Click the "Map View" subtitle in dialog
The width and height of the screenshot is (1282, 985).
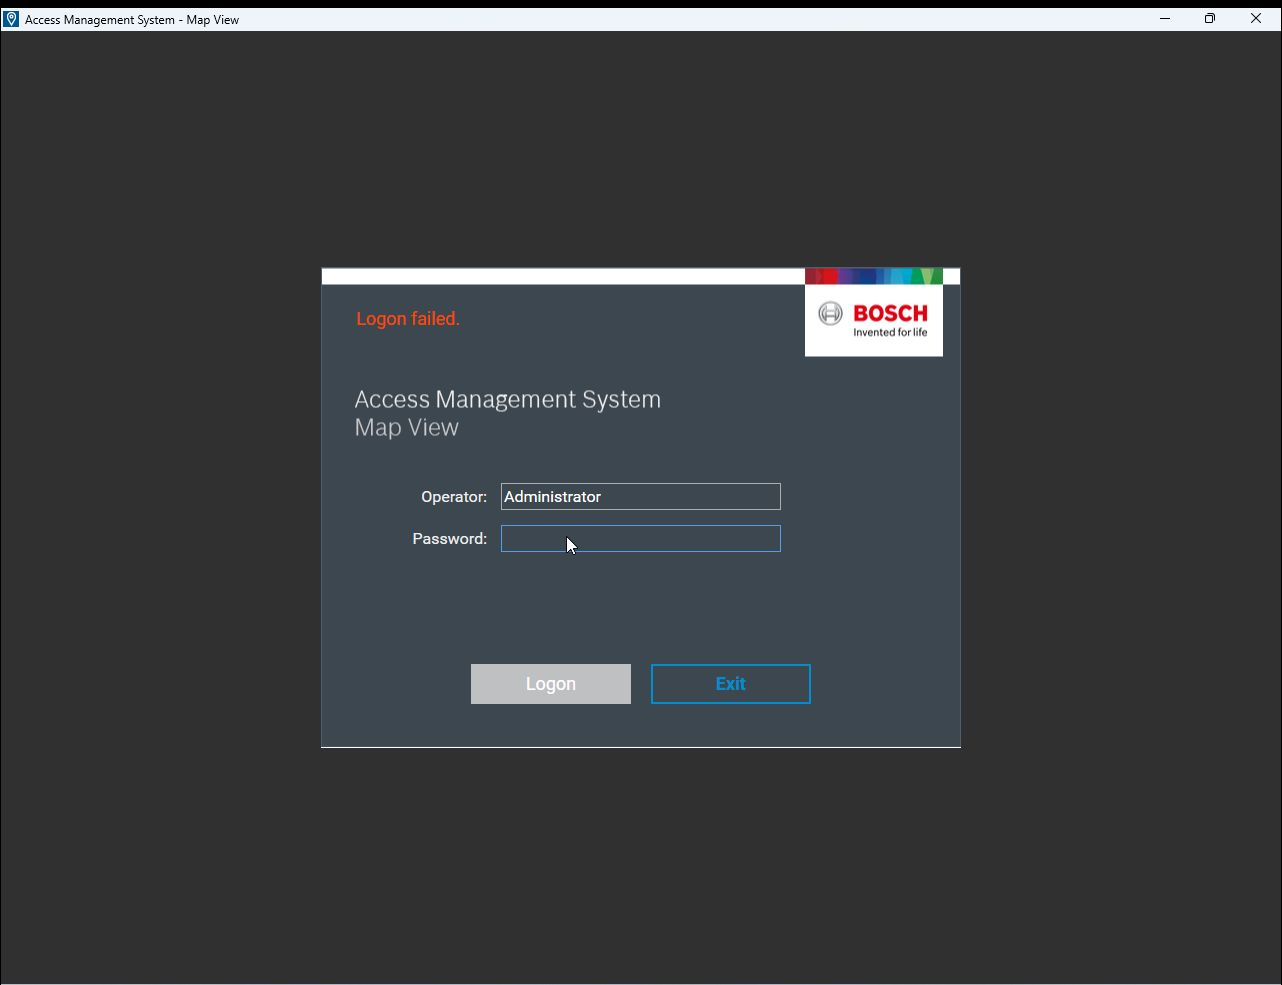[406, 427]
